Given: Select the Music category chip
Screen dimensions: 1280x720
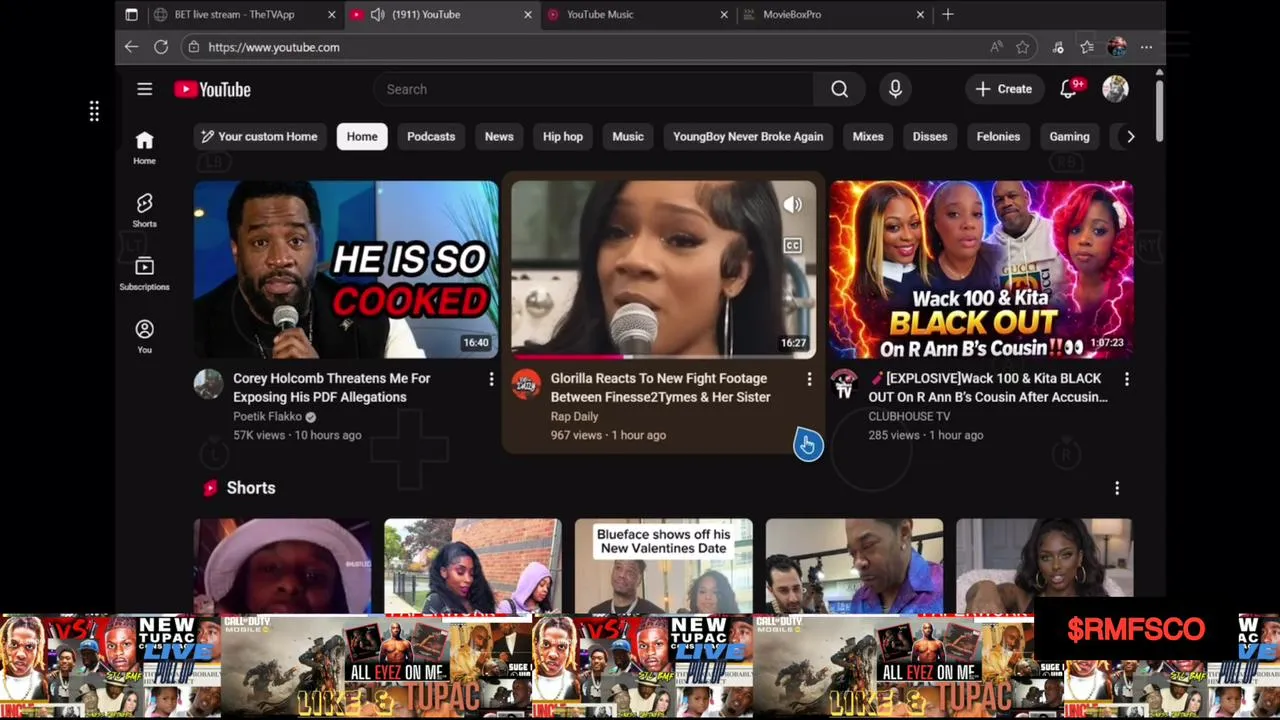Looking at the screenshot, I should click(628, 137).
